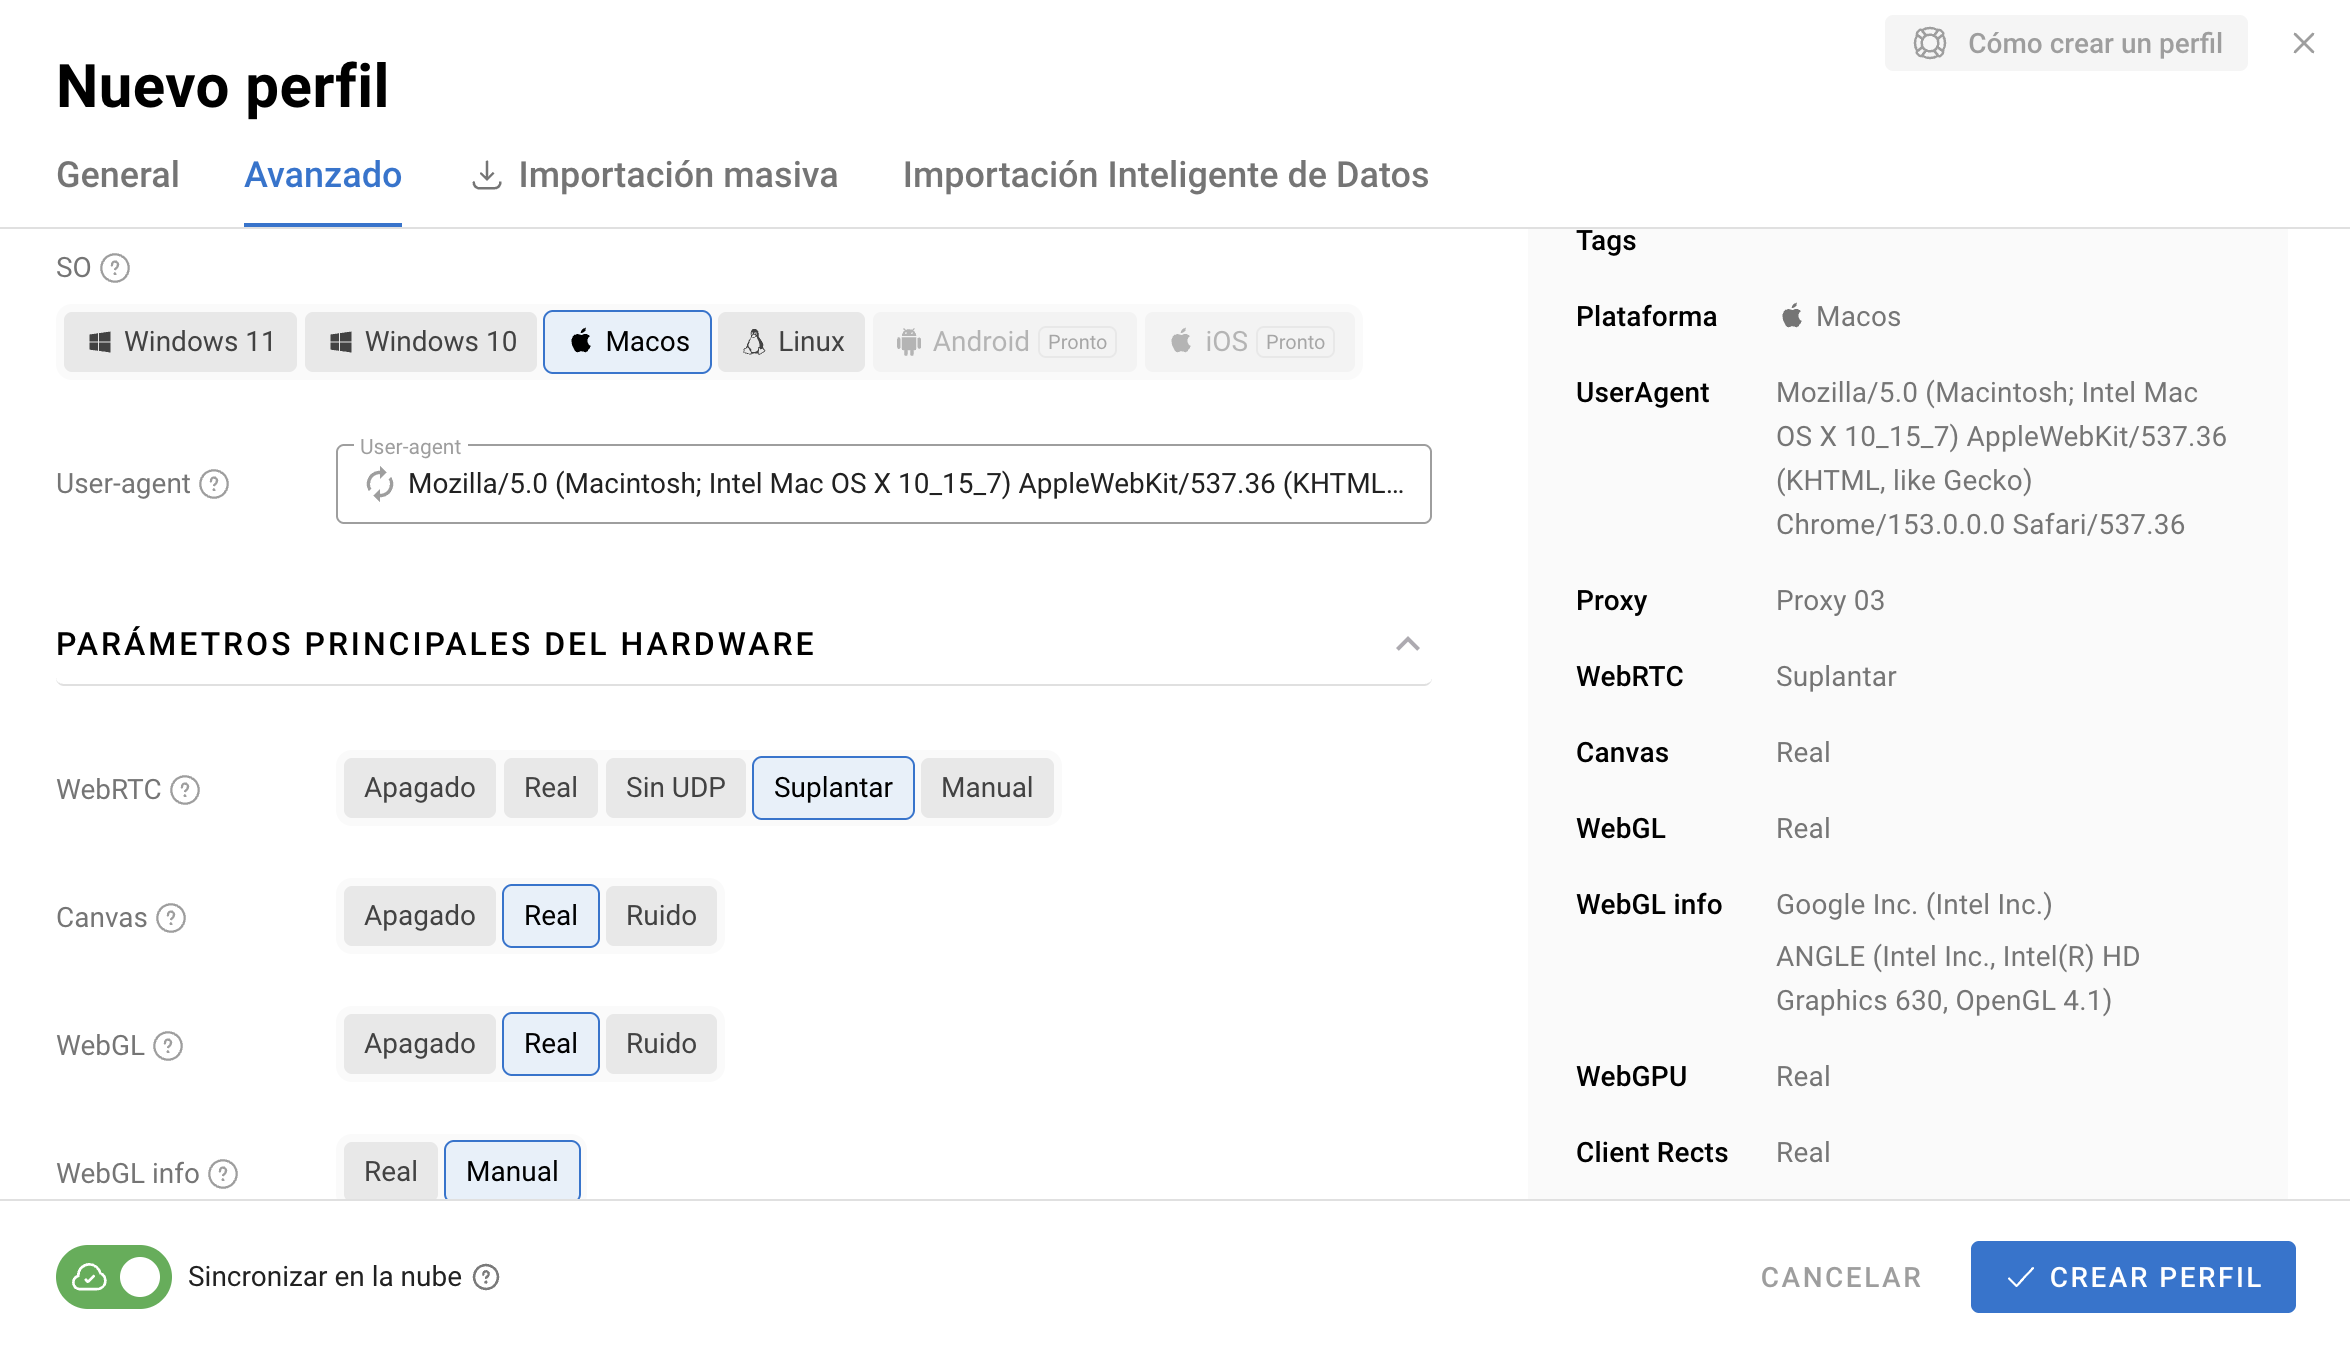
Task: Select Windows 10 operating system
Action: [x=421, y=342]
